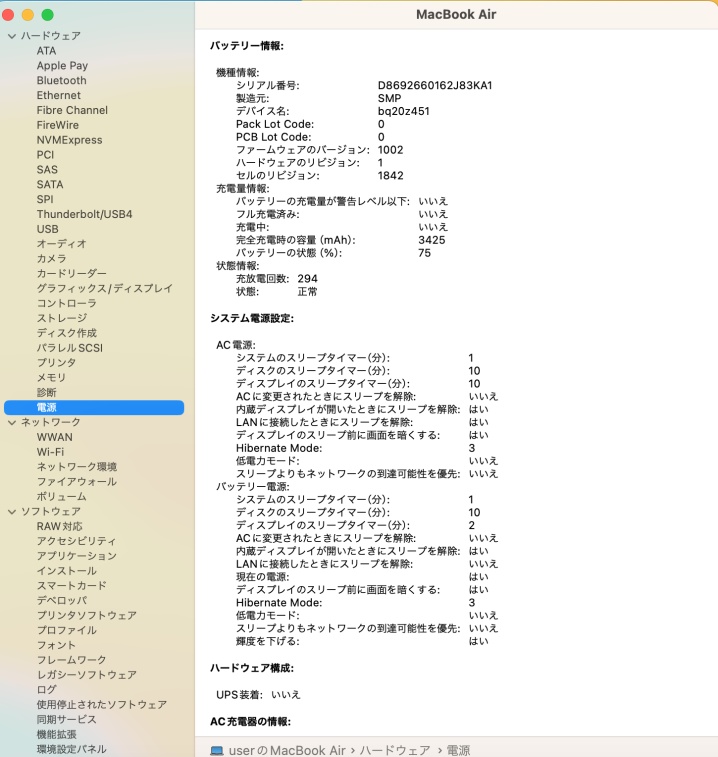Close the window with the red button

coord(8,15)
